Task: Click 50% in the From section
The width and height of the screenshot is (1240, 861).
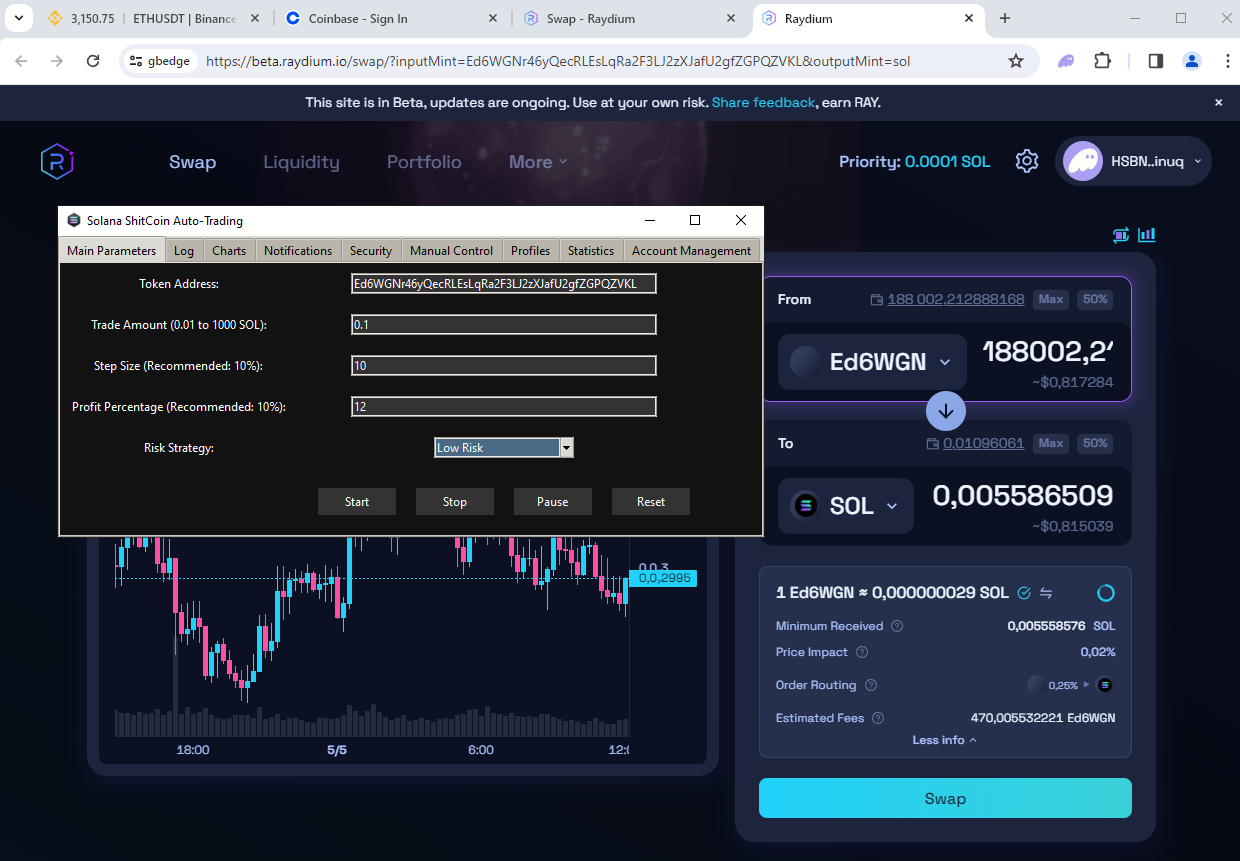Action: click(x=1095, y=299)
